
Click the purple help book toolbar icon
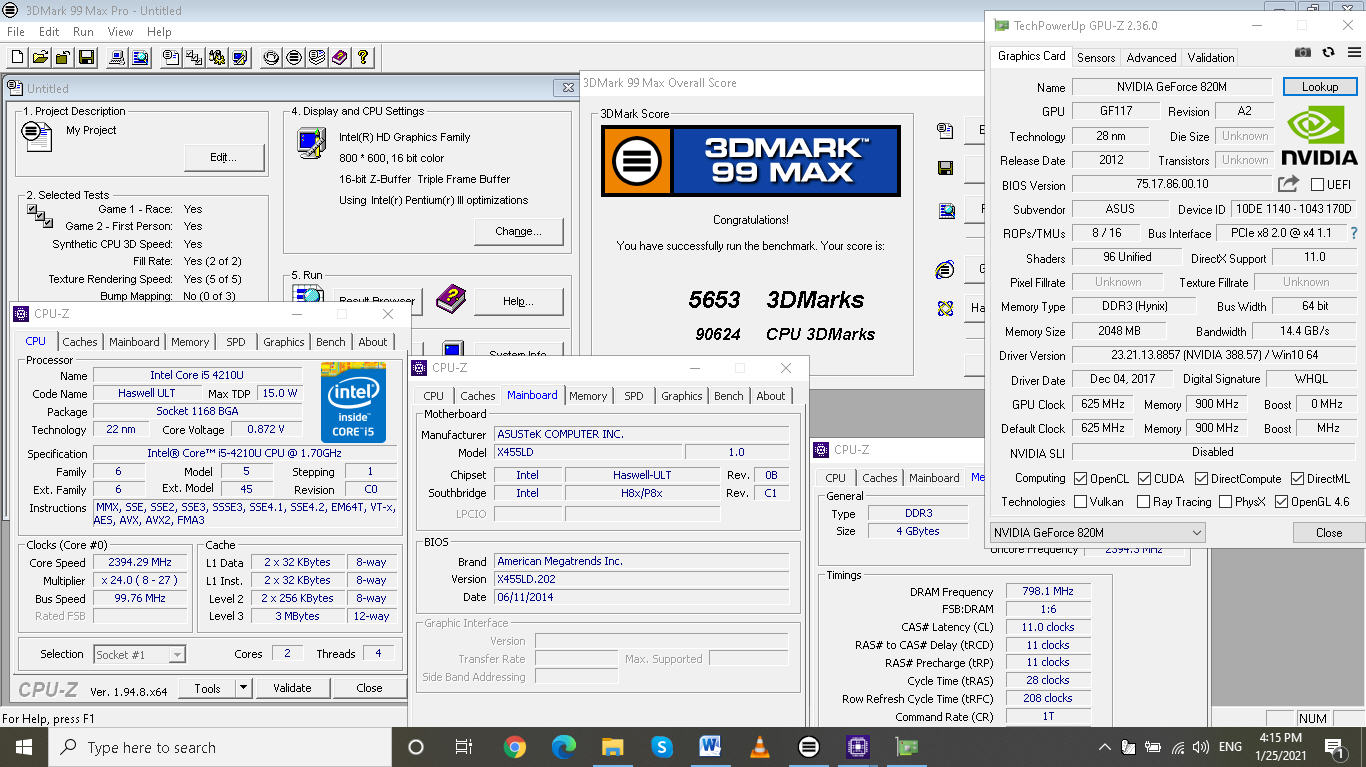pos(340,58)
